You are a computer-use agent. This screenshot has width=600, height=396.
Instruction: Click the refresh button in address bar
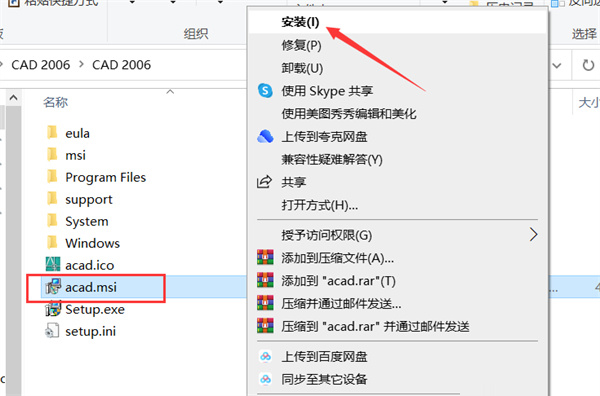click(x=588, y=65)
